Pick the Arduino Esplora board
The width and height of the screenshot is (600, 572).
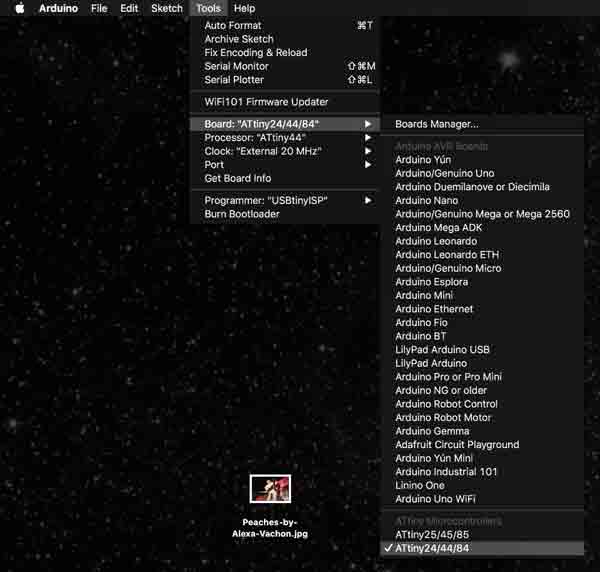(483, 282)
